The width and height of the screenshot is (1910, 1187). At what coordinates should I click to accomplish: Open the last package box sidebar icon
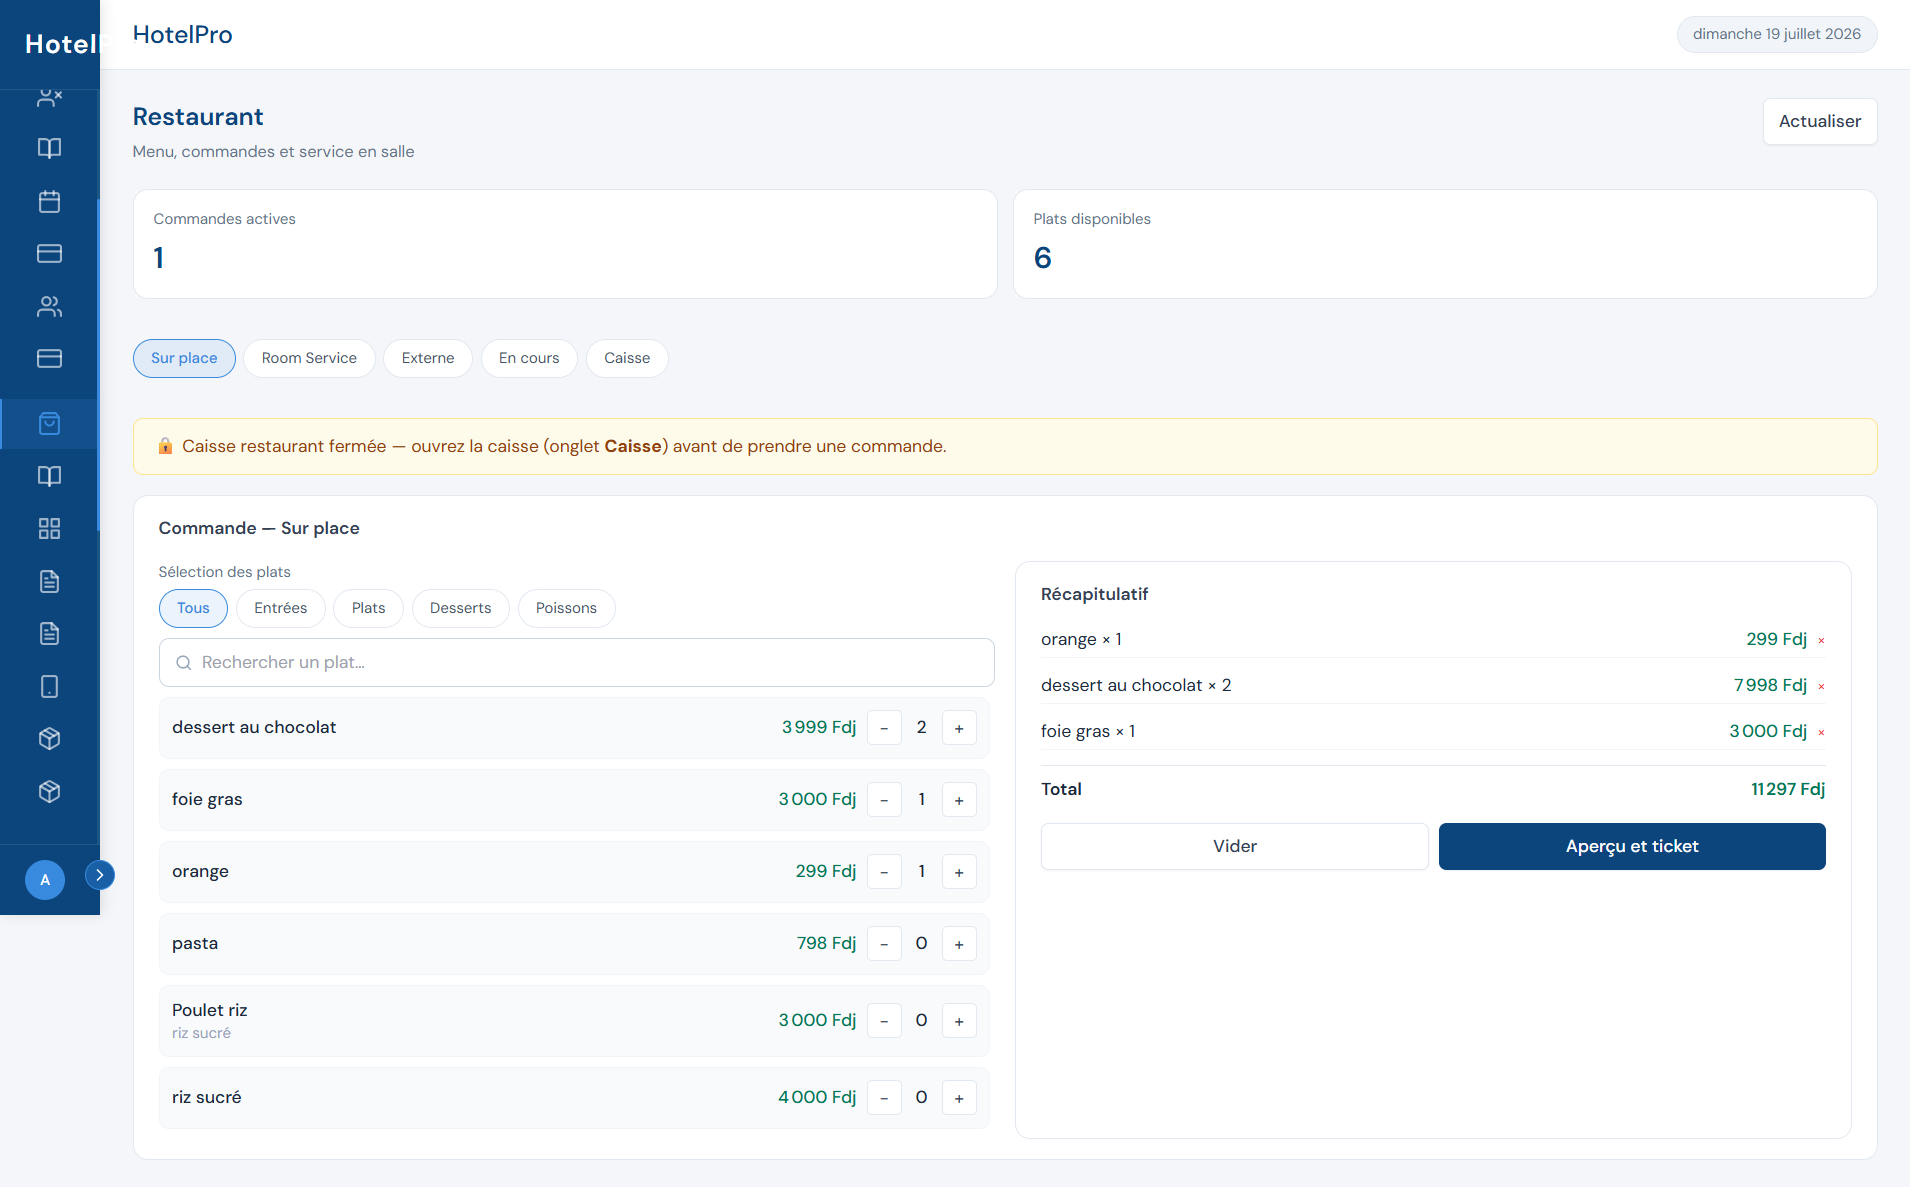[49, 791]
